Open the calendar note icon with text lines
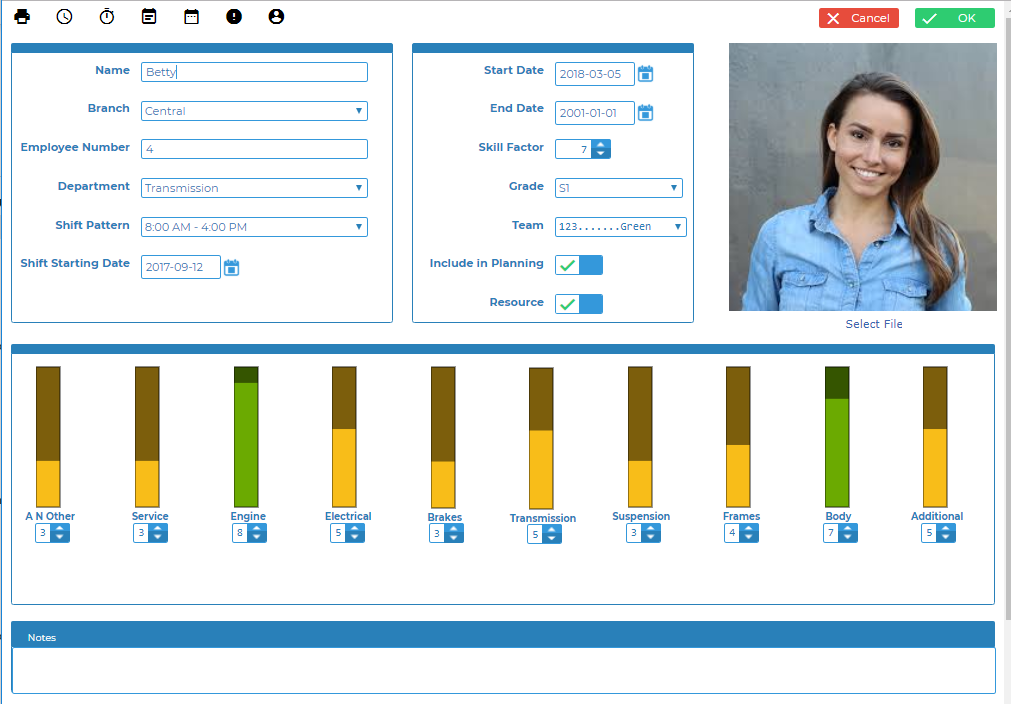Image resolution: width=1011 pixels, height=704 pixels. (x=149, y=17)
